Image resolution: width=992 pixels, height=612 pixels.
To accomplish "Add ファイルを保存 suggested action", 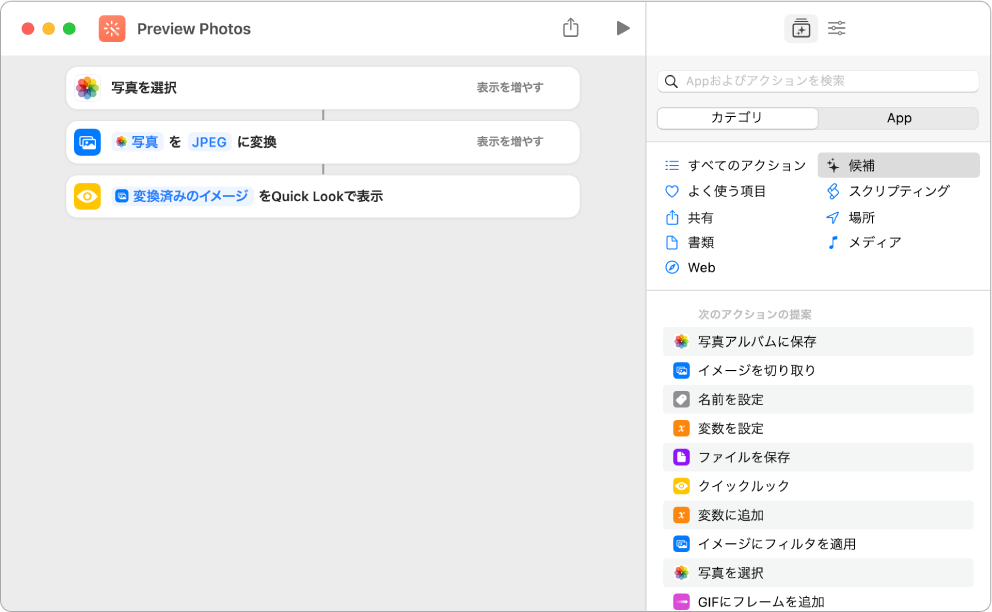I will [818, 457].
